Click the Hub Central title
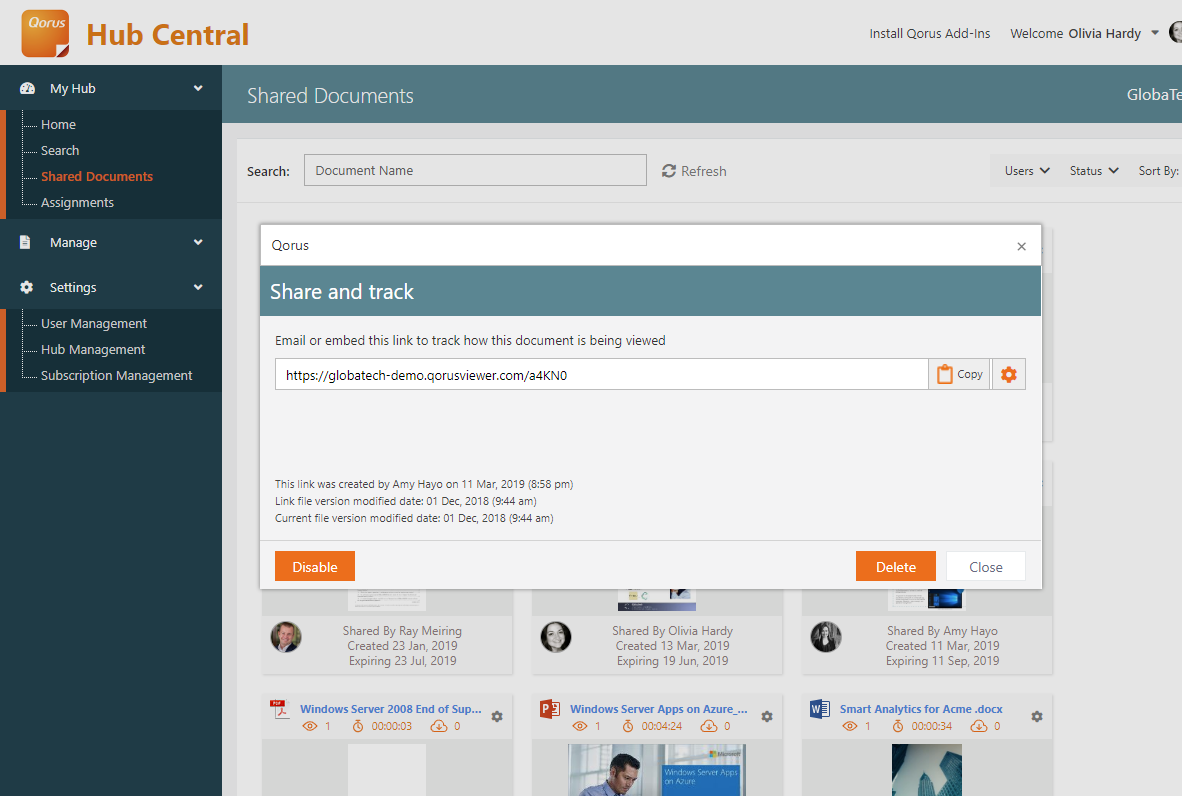 (x=167, y=35)
